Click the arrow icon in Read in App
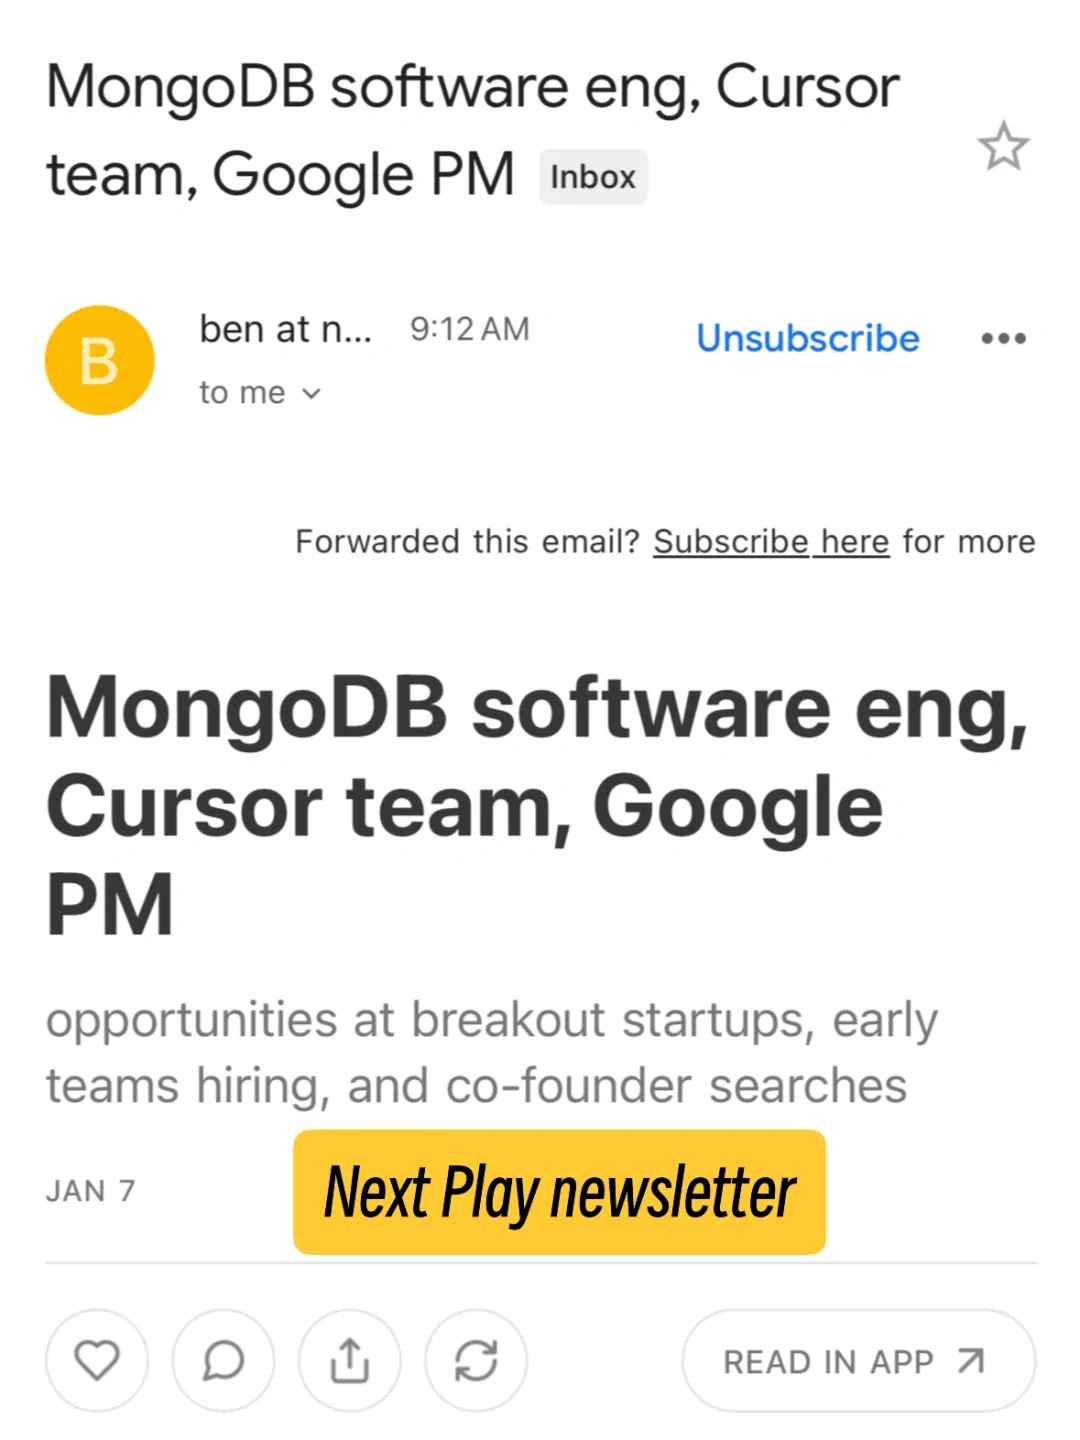Screen dimensions: 1080x1440 pos(970,1361)
